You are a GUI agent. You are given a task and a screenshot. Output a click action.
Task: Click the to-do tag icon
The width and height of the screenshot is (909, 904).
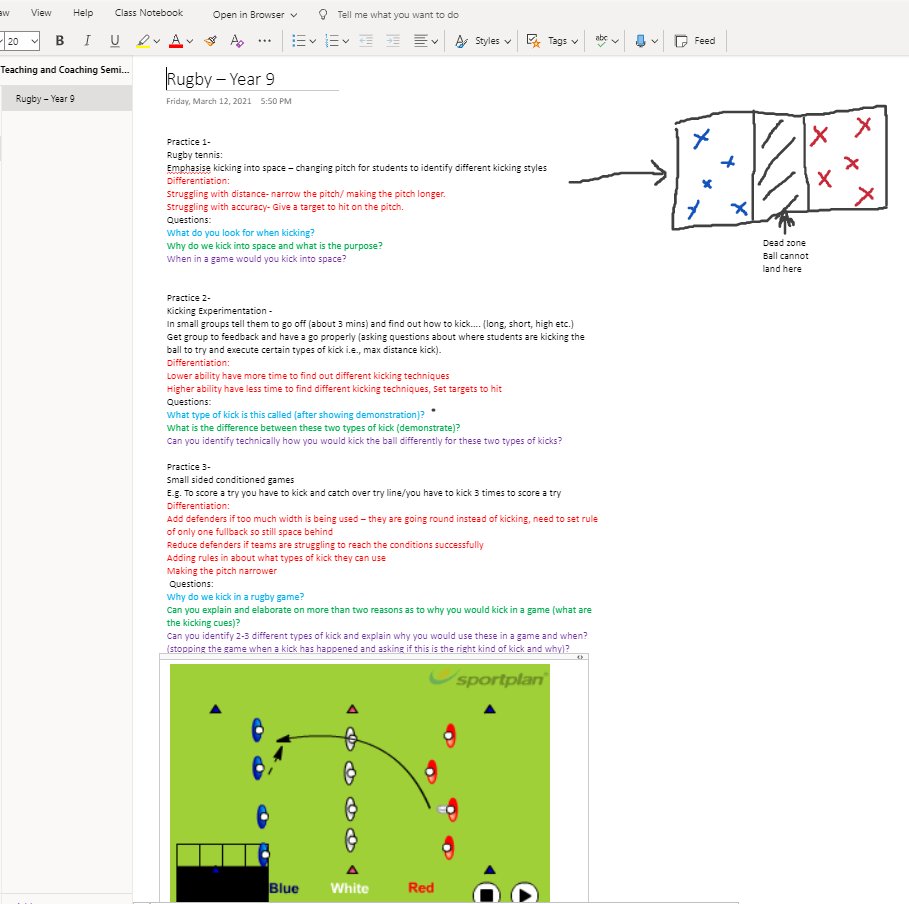tap(533, 41)
